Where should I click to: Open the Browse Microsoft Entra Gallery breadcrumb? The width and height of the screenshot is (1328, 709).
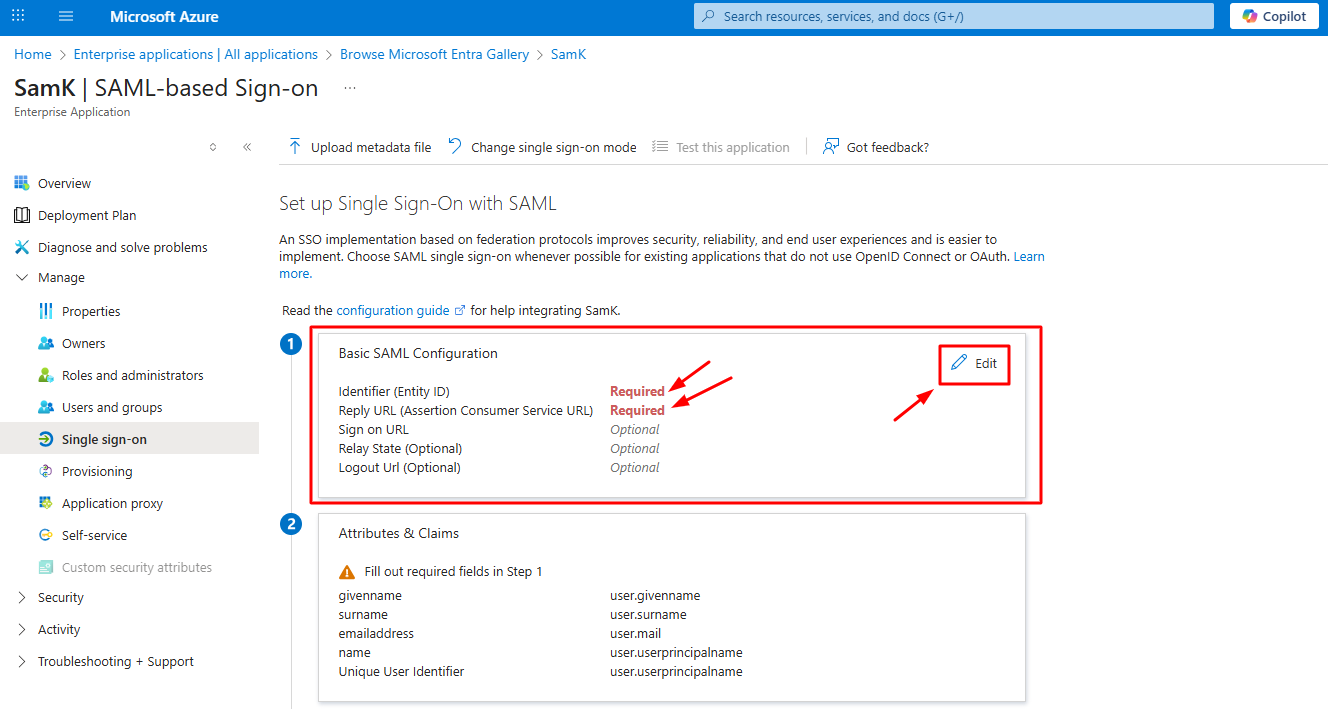tap(435, 54)
